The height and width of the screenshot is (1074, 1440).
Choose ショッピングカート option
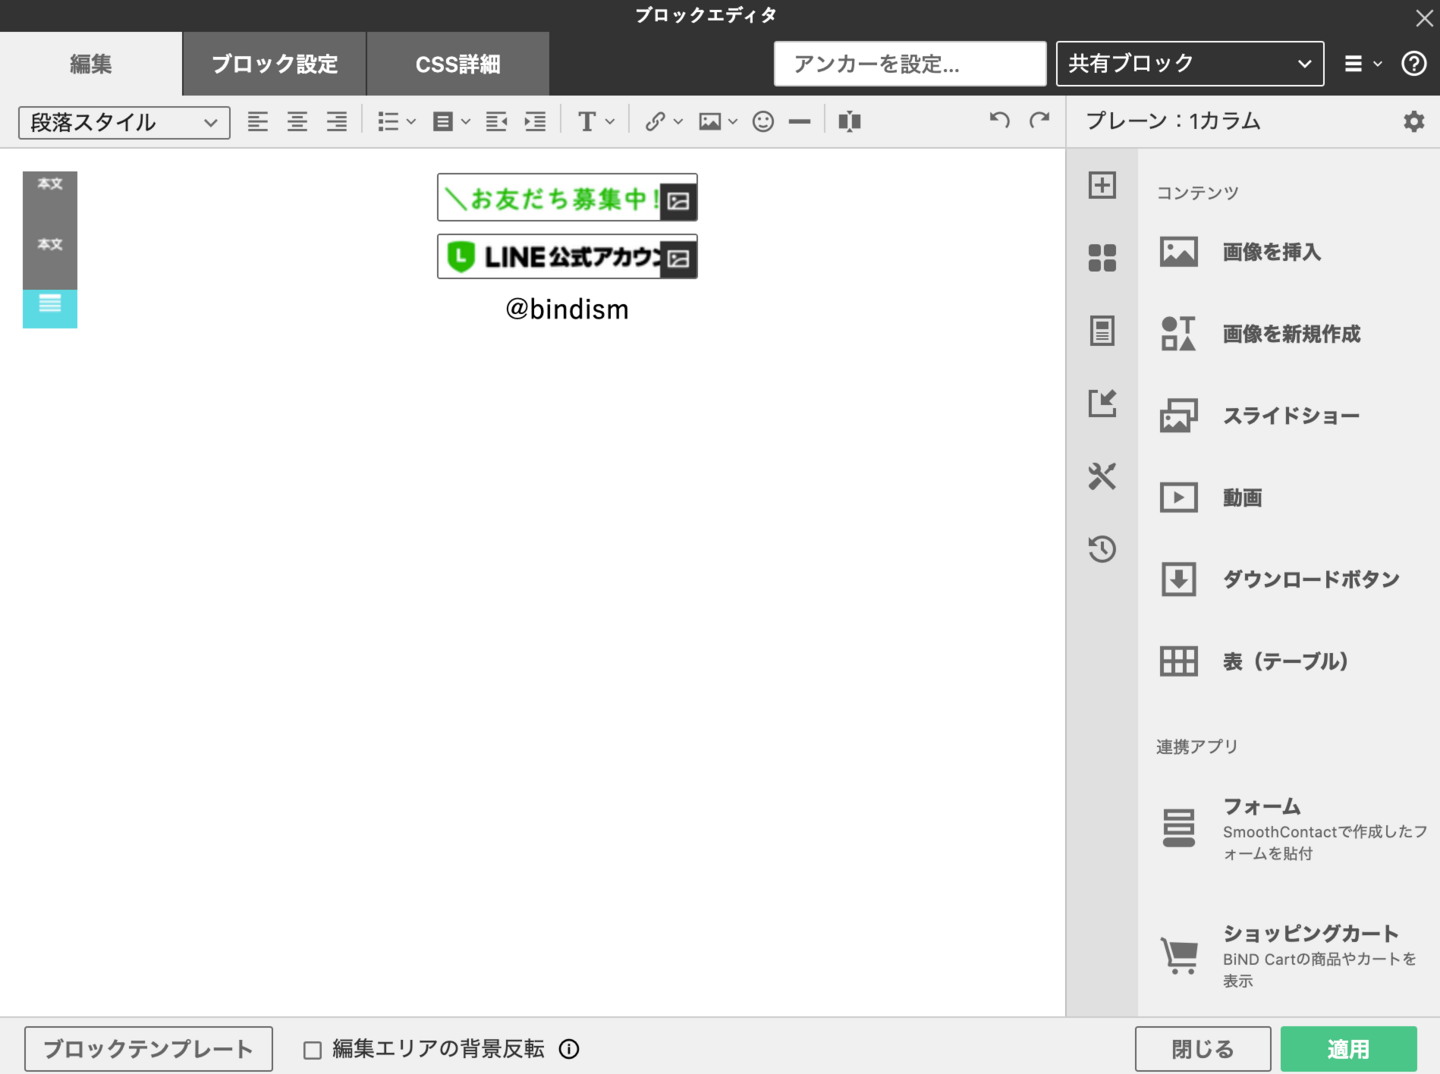click(x=1288, y=956)
